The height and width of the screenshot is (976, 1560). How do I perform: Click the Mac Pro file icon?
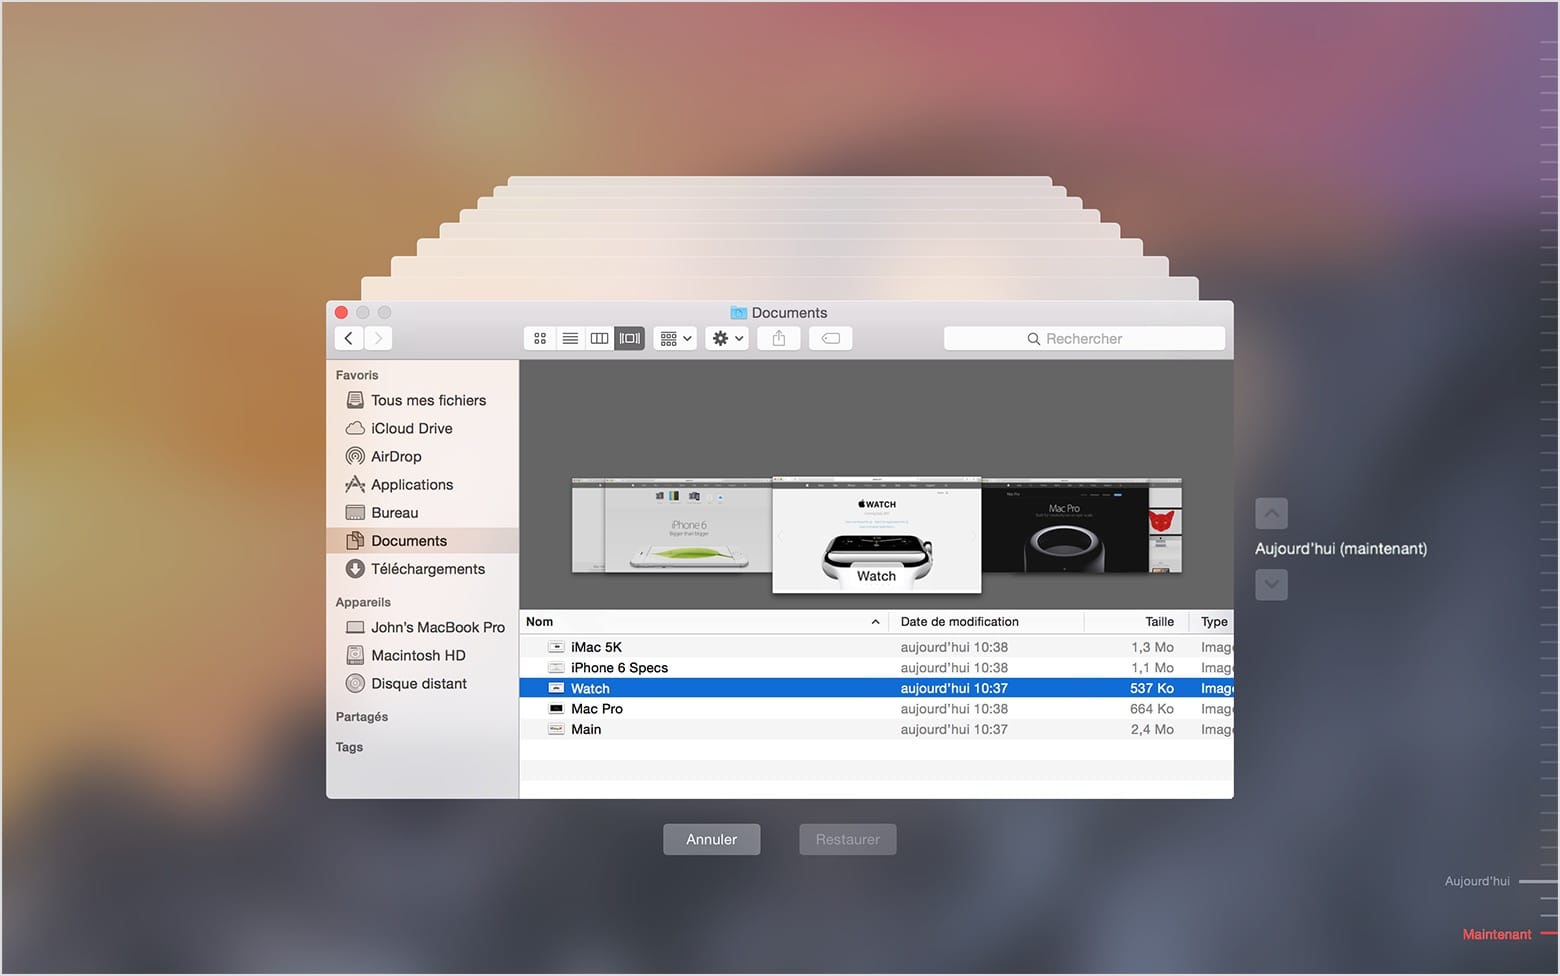(x=556, y=708)
